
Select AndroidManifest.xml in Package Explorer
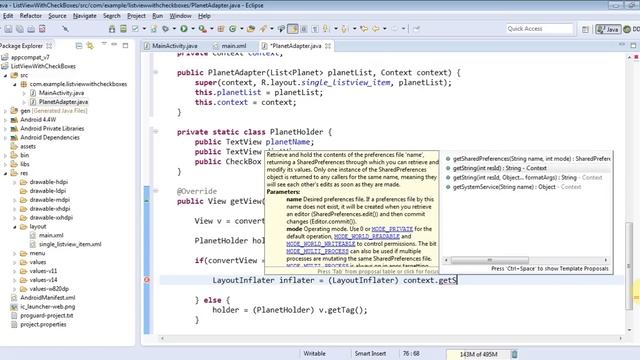pyautogui.click(x=48, y=298)
